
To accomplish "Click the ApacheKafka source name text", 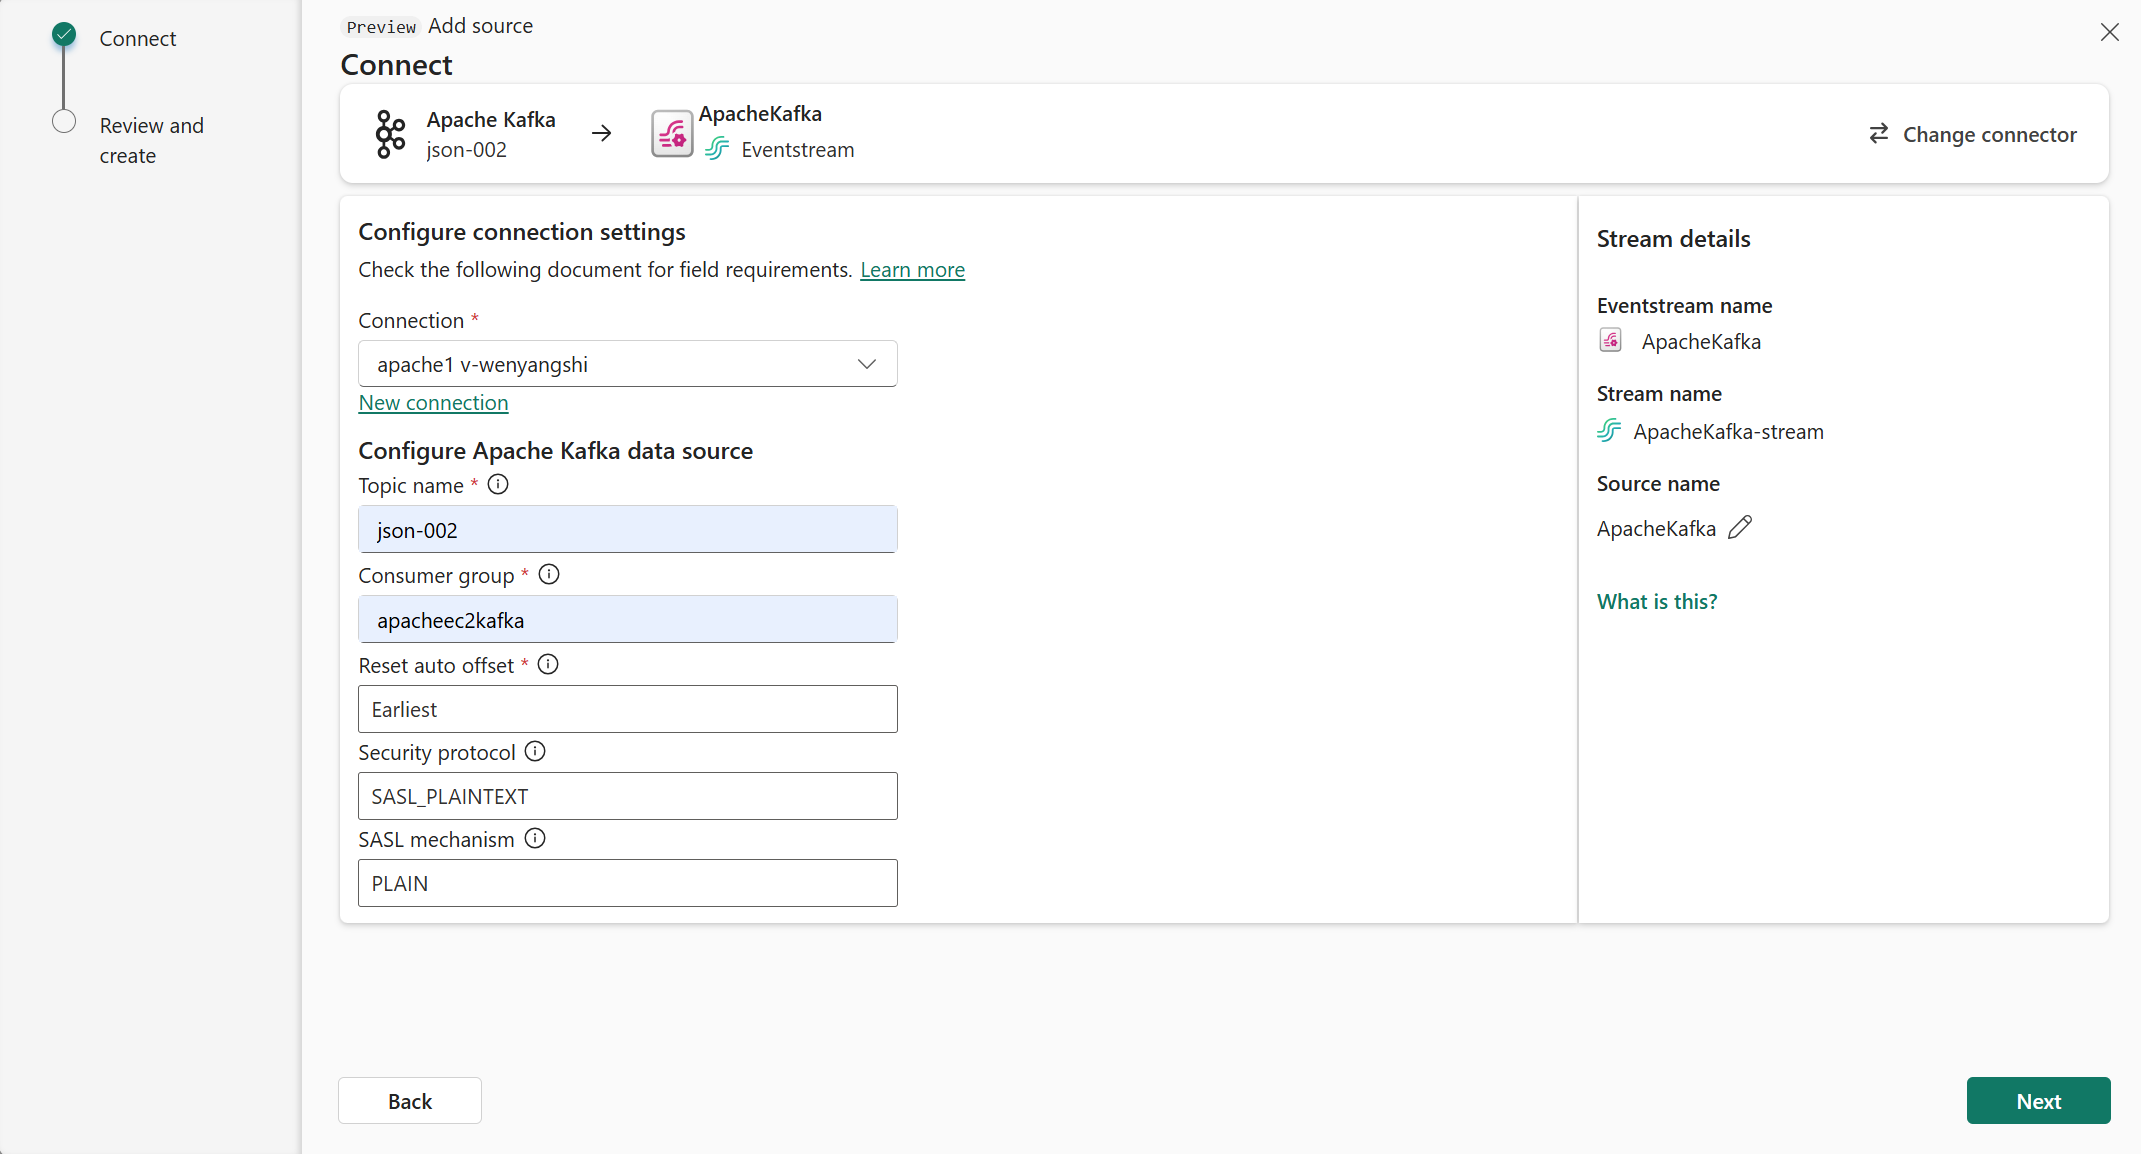I will [x=1656, y=529].
